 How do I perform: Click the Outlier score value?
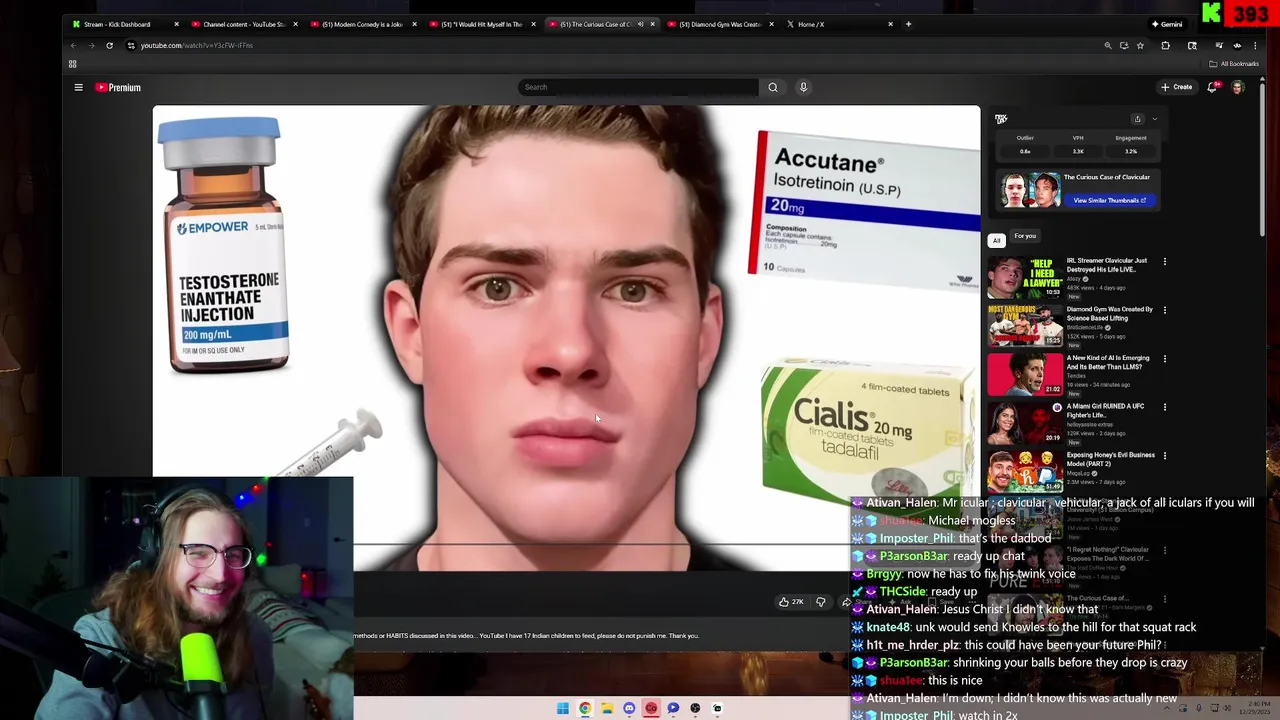[x=1025, y=152]
